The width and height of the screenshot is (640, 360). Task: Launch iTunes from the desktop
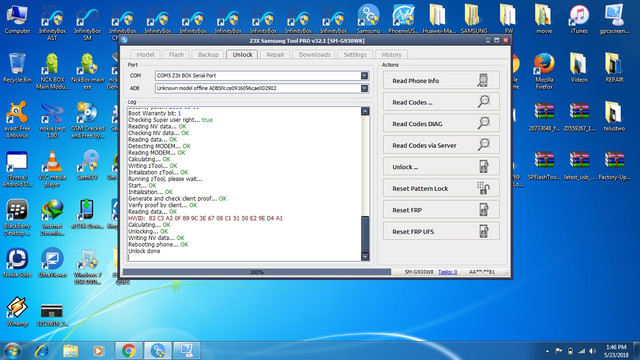pyautogui.click(x=579, y=20)
